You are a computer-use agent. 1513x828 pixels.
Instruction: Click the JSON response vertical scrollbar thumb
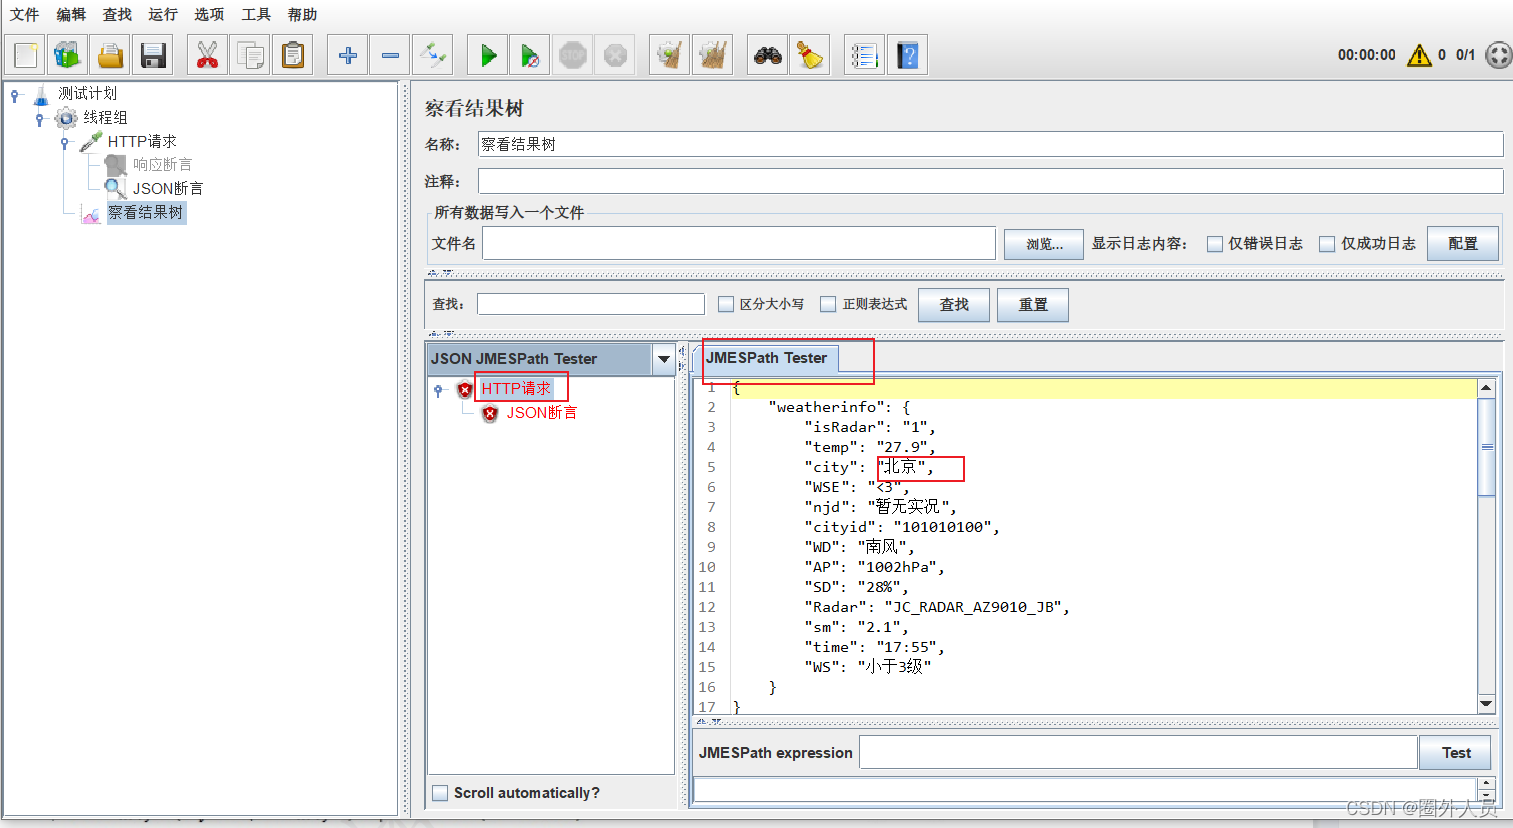tap(1486, 447)
